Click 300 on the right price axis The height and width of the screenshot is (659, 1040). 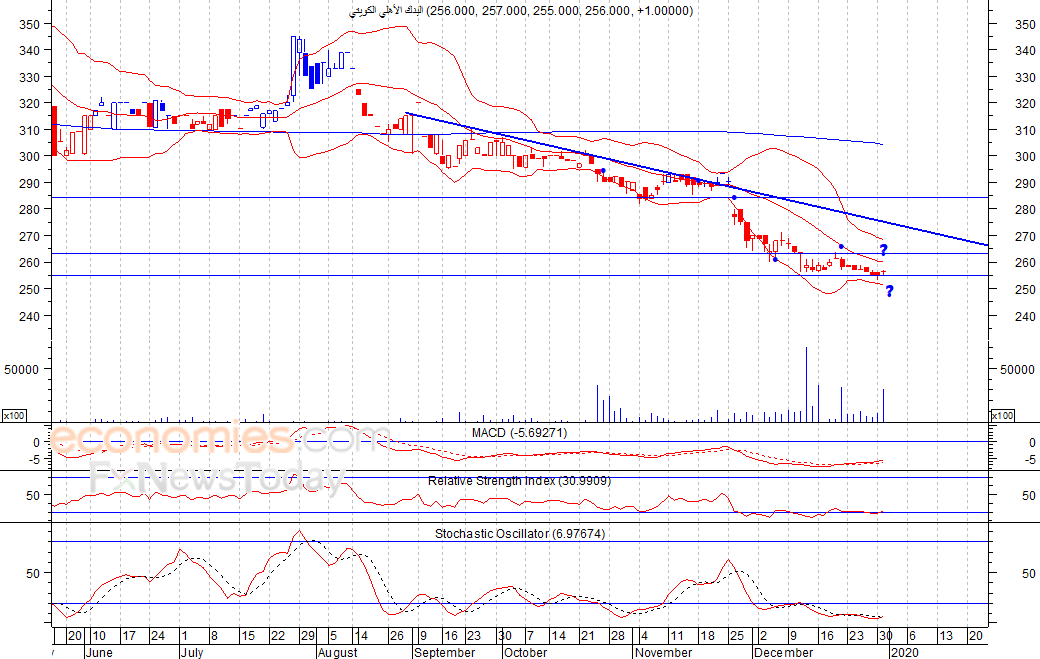(1025, 156)
